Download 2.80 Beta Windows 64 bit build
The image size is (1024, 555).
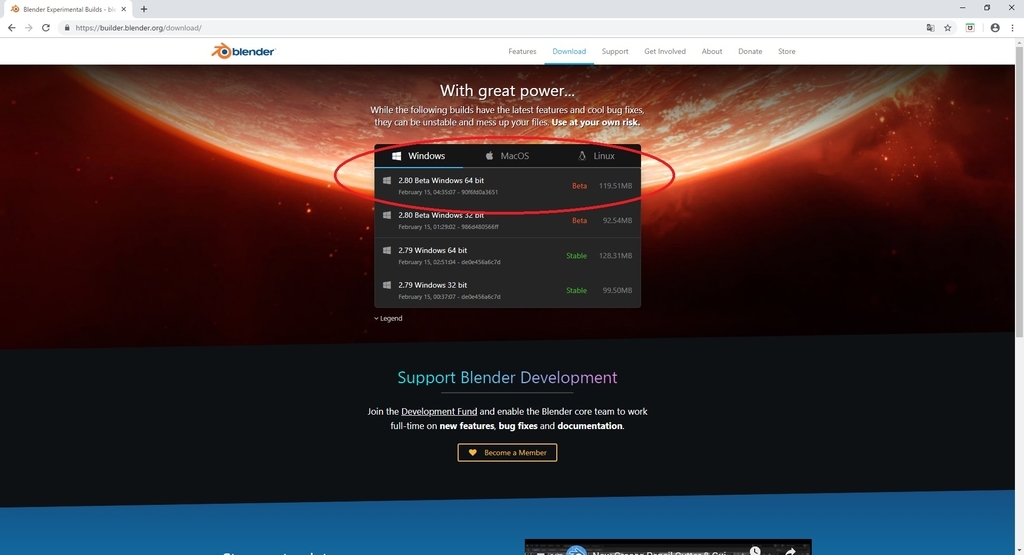[507, 185]
